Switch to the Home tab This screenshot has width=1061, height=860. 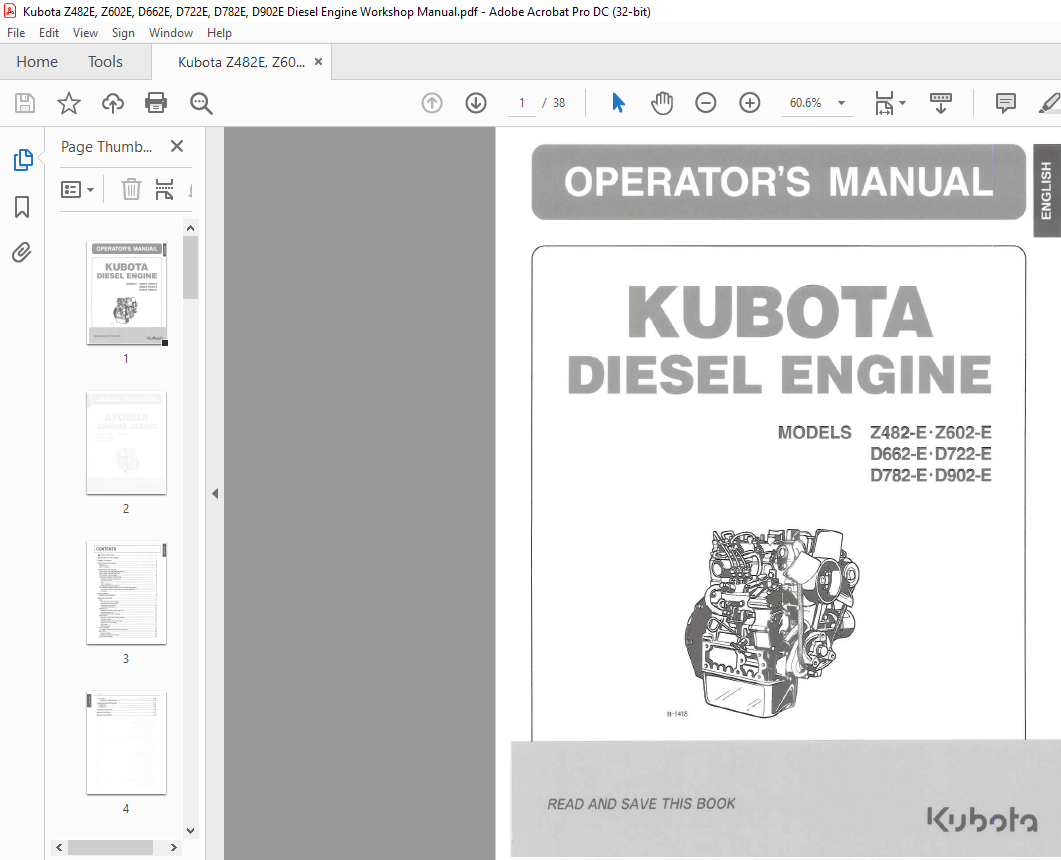[x=37, y=62]
